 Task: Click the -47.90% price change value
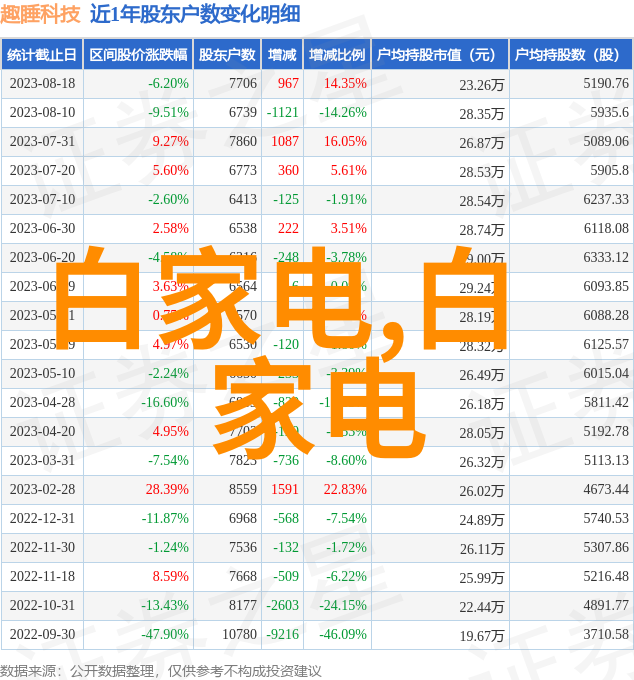coord(165,634)
